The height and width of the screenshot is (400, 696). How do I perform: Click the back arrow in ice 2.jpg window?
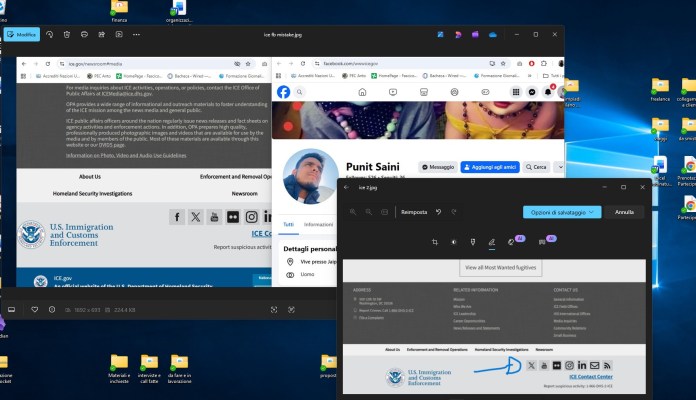[x=347, y=187]
